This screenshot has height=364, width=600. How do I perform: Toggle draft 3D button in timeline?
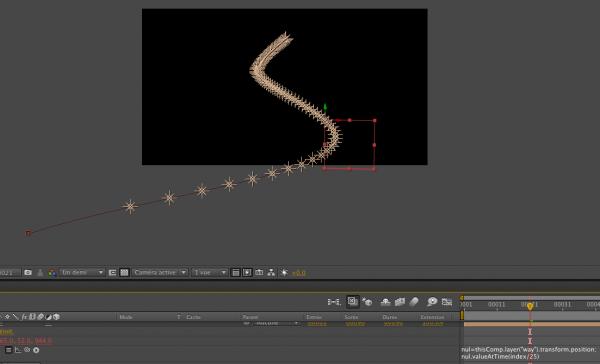pyautogui.click(x=352, y=302)
